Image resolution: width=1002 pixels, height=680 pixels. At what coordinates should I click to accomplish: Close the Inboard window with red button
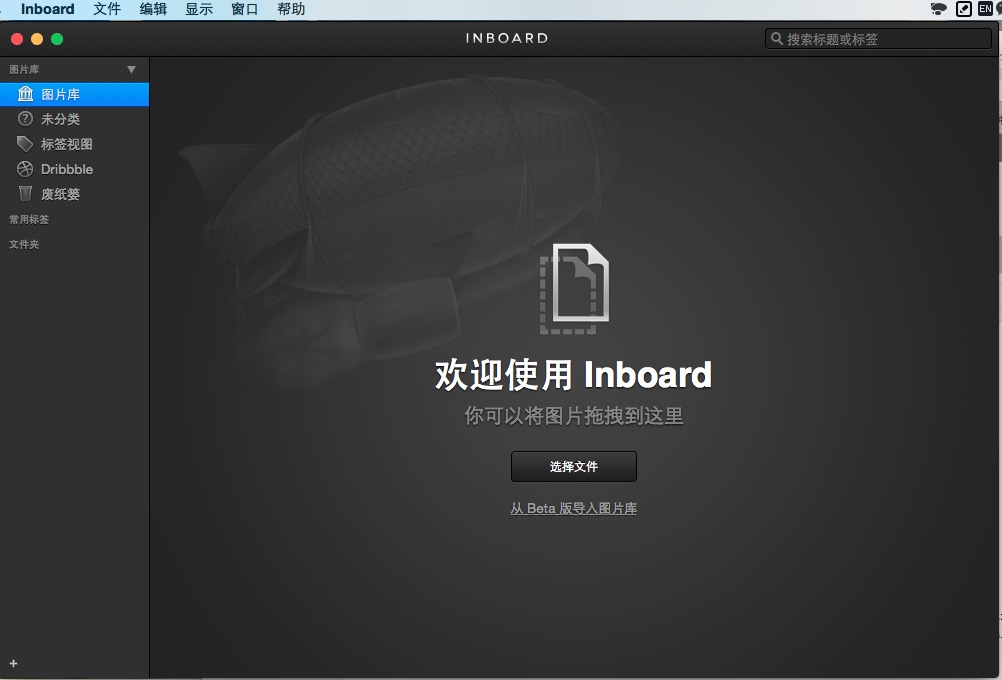(17, 39)
